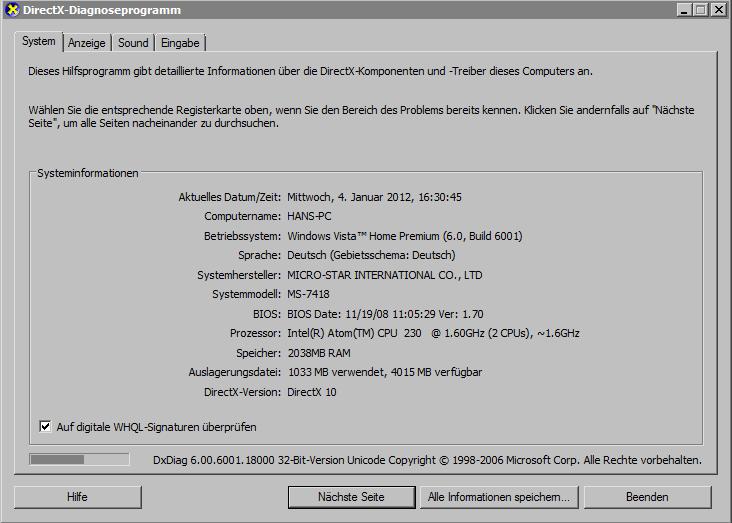The image size is (732, 523).
Task: Select the System tab
Action: click(x=39, y=41)
